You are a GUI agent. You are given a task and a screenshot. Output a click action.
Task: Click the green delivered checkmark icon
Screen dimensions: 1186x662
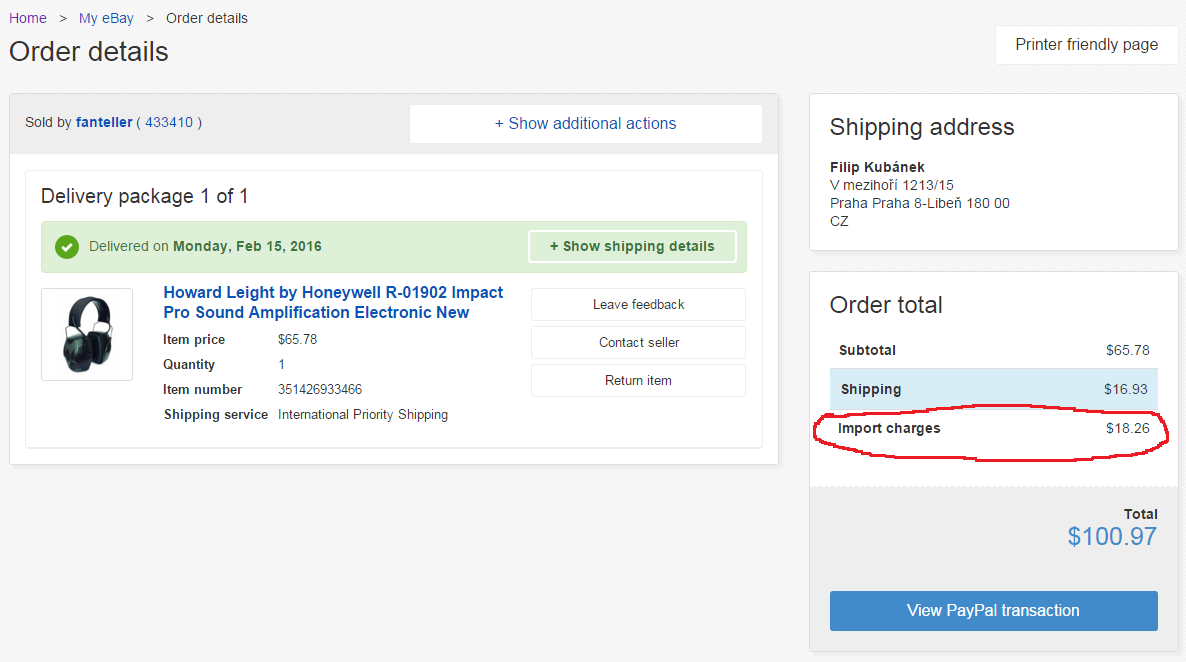[67, 247]
